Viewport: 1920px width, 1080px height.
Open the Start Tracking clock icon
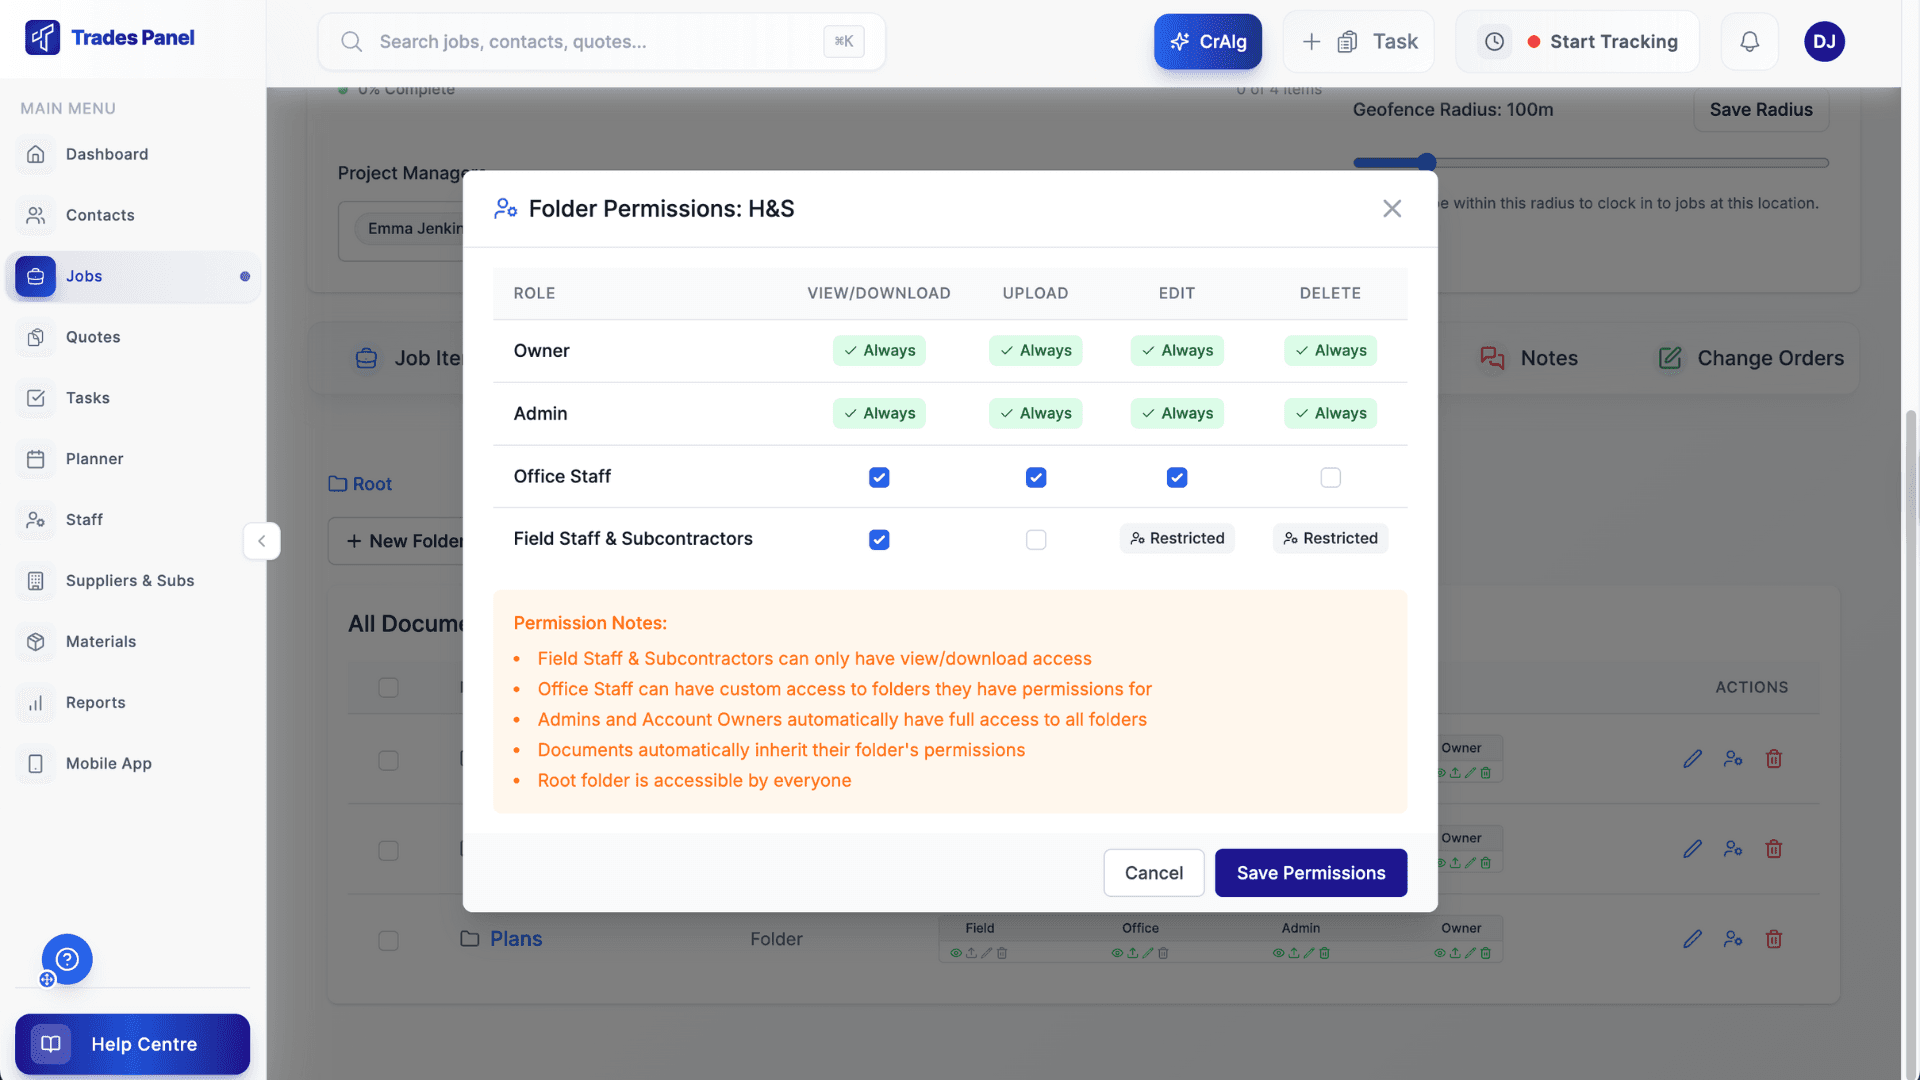(x=1493, y=41)
